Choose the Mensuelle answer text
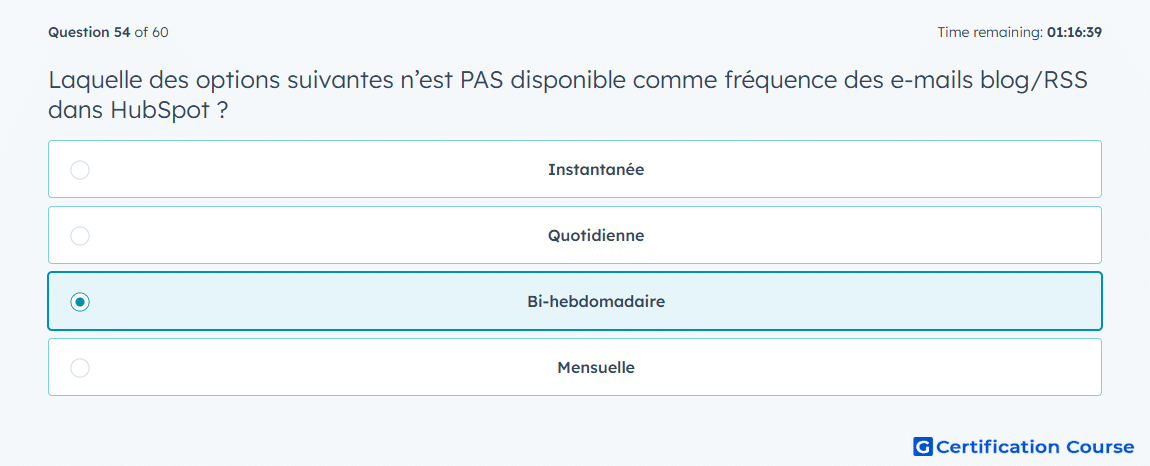The height and width of the screenshot is (466, 1150). (596, 368)
